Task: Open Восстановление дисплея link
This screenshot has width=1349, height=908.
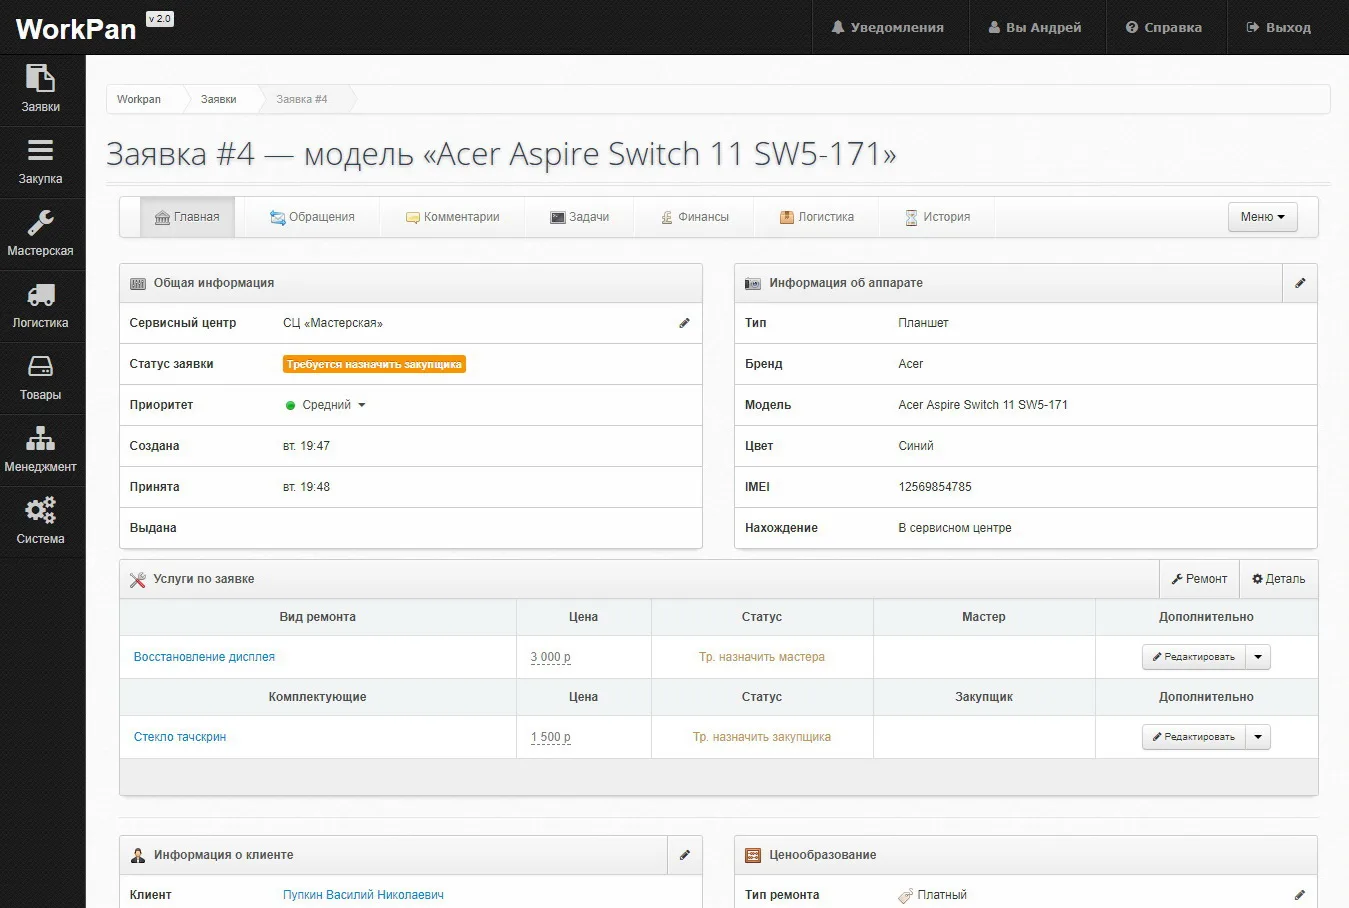Action: coord(204,657)
